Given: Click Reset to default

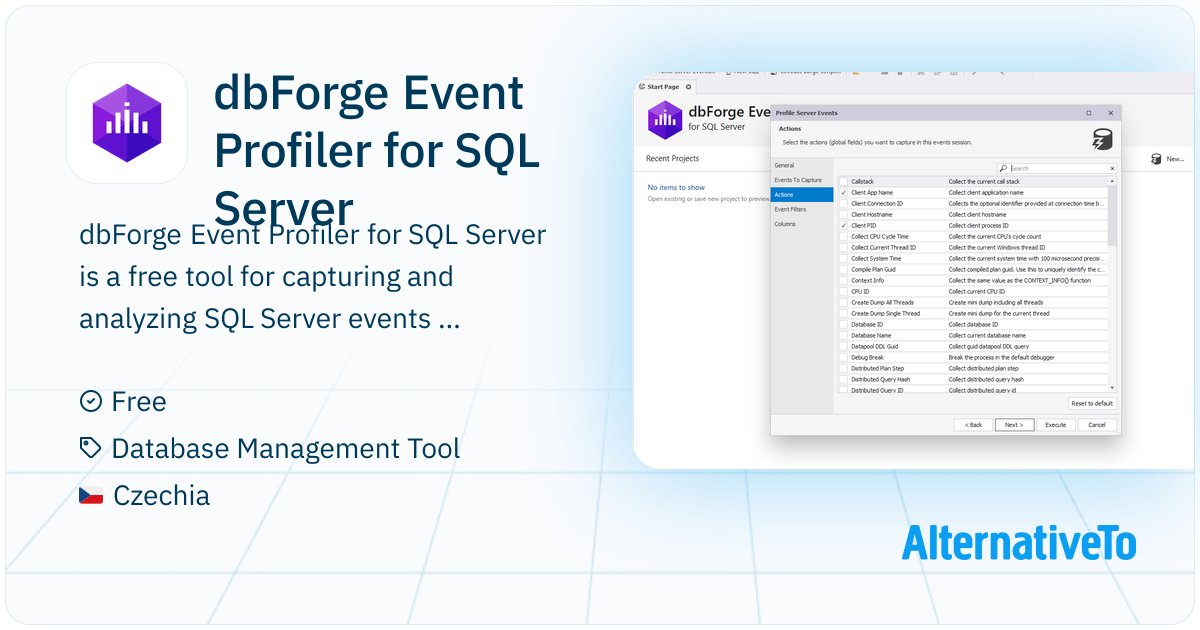Looking at the screenshot, I should (x=1092, y=403).
